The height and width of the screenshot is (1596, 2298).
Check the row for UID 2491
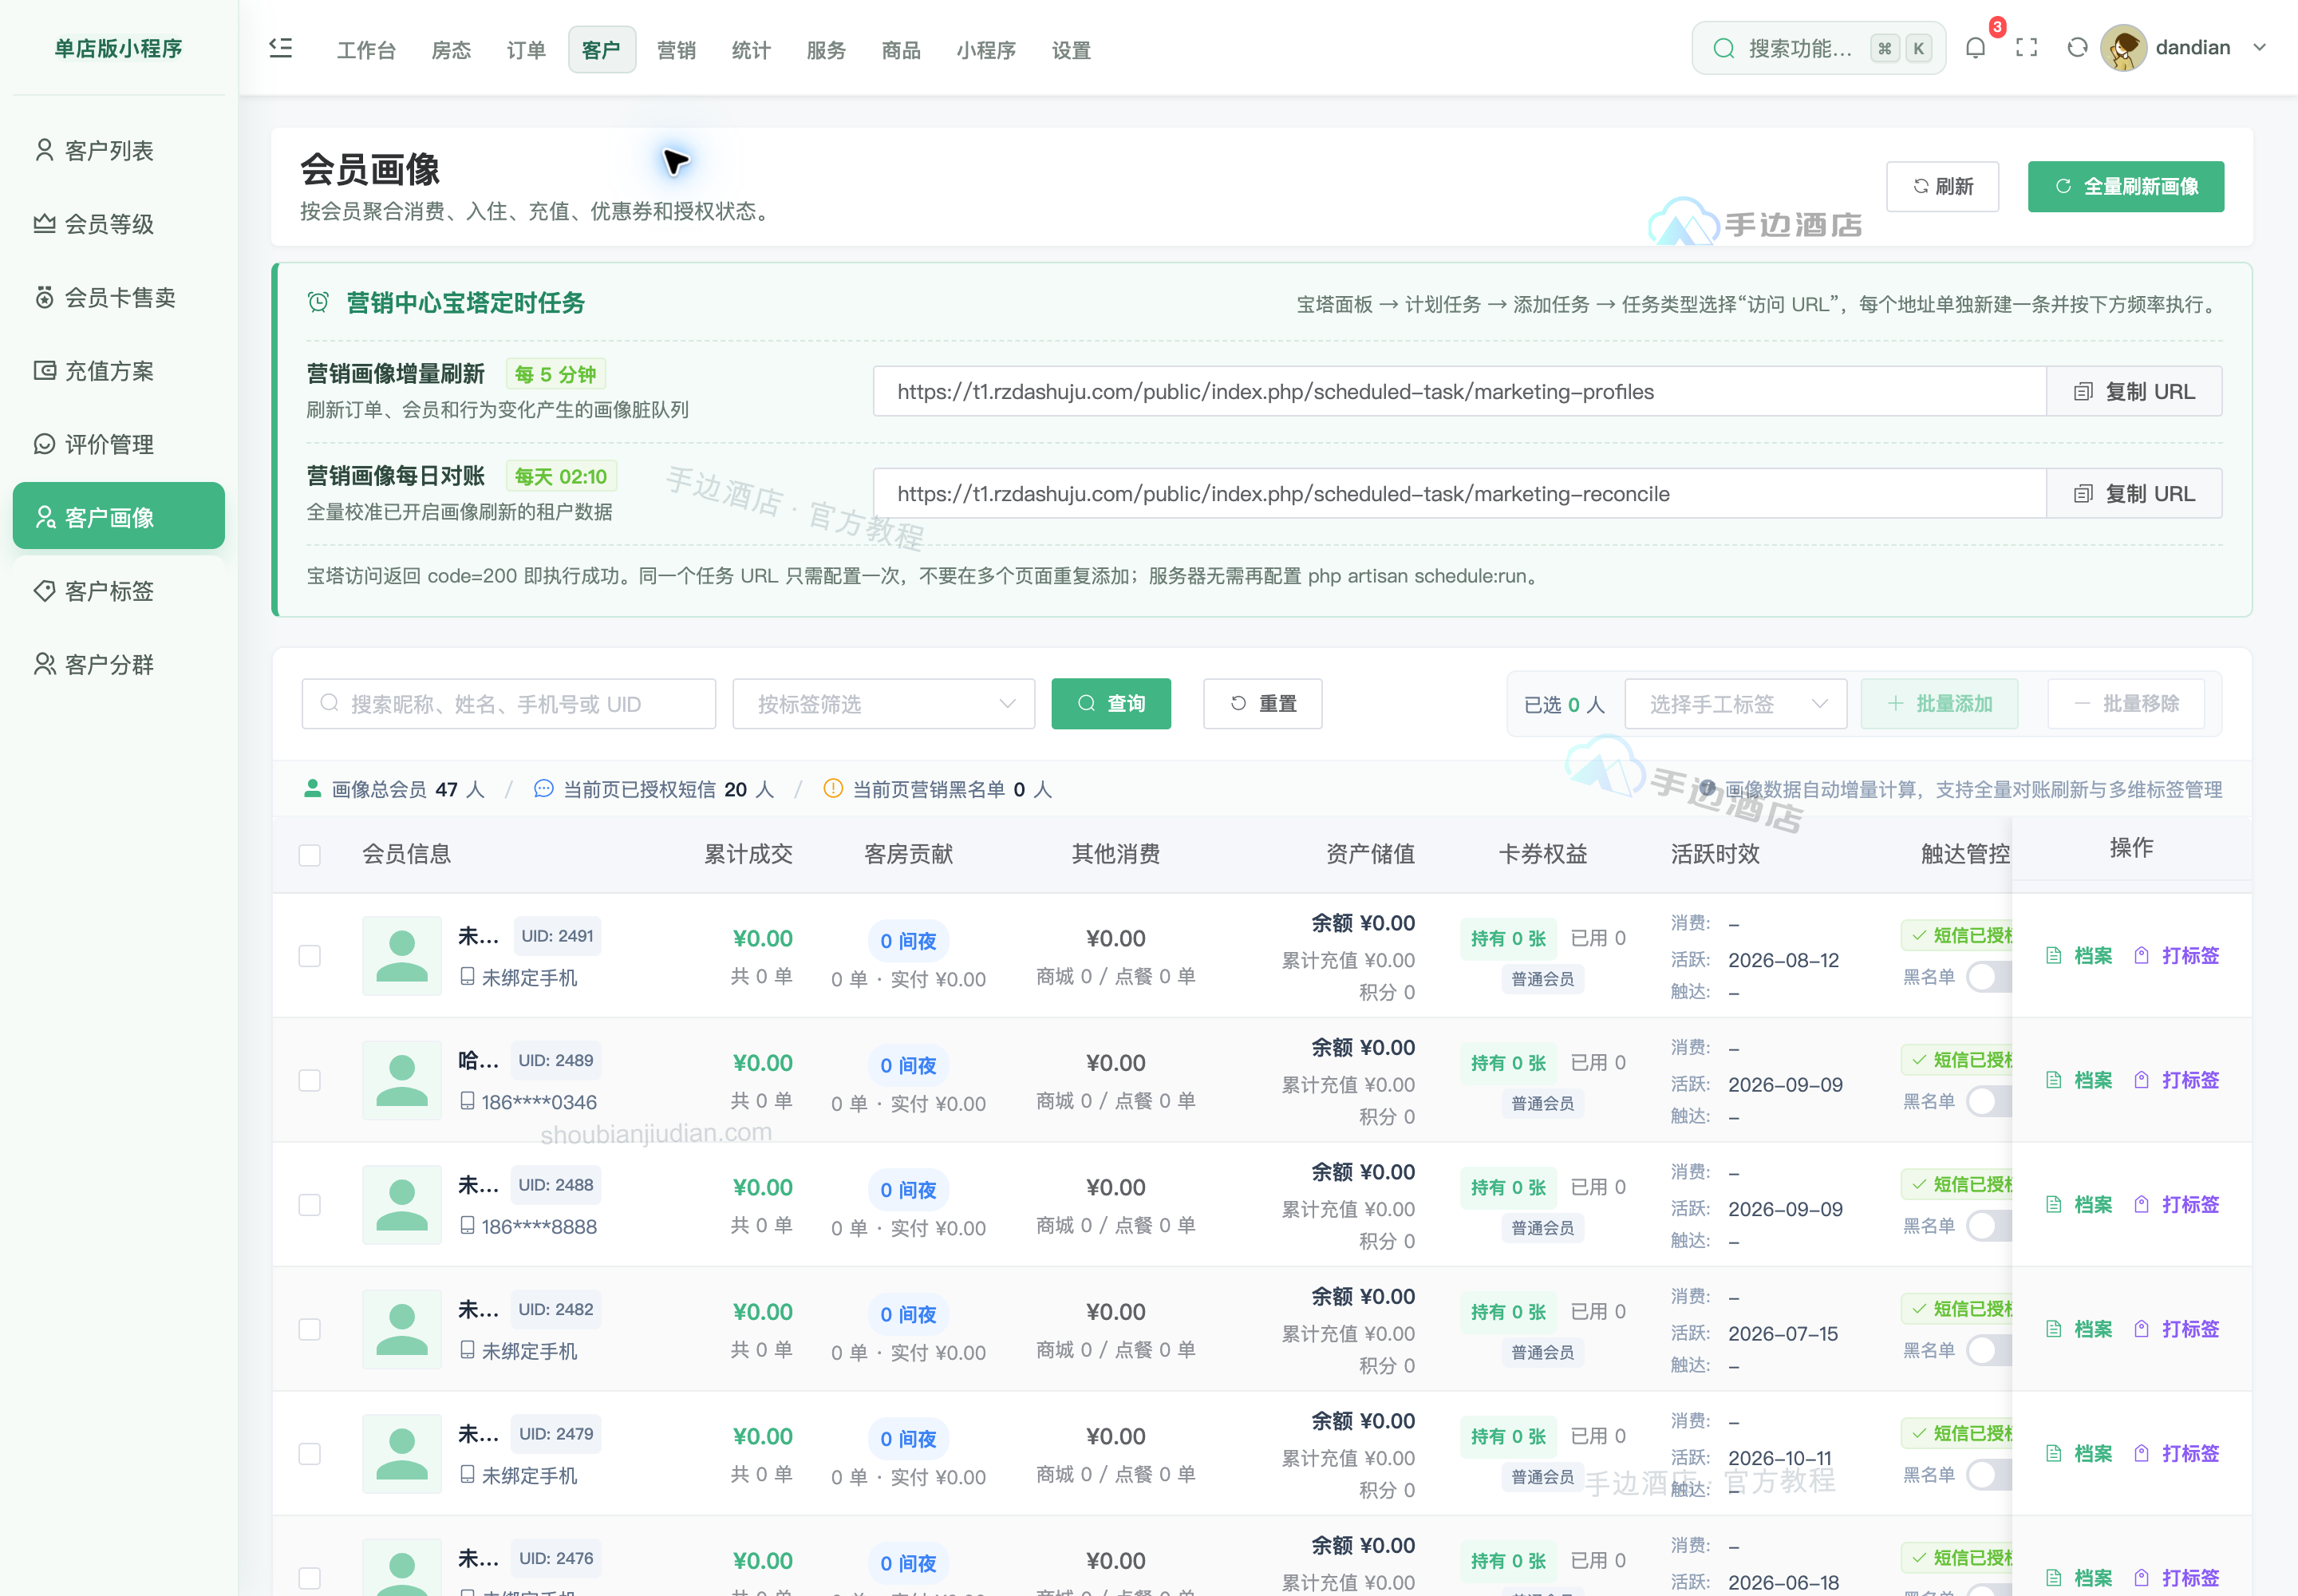(x=310, y=956)
